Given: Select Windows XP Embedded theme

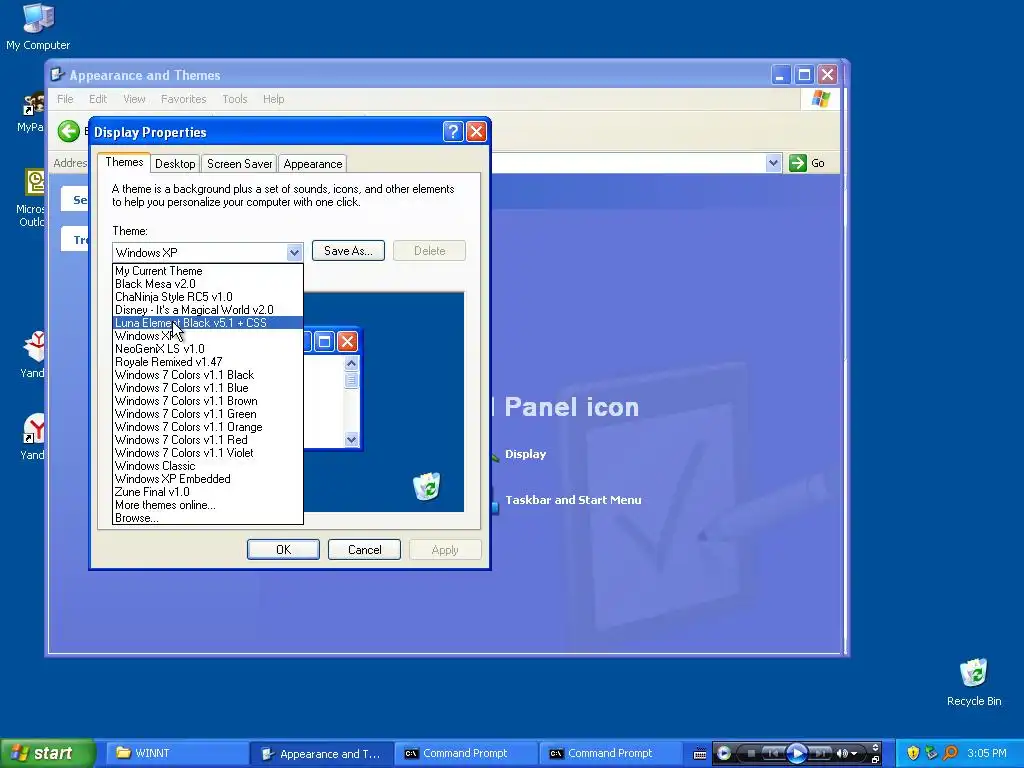Looking at the screenshot, I should point(208,479).
